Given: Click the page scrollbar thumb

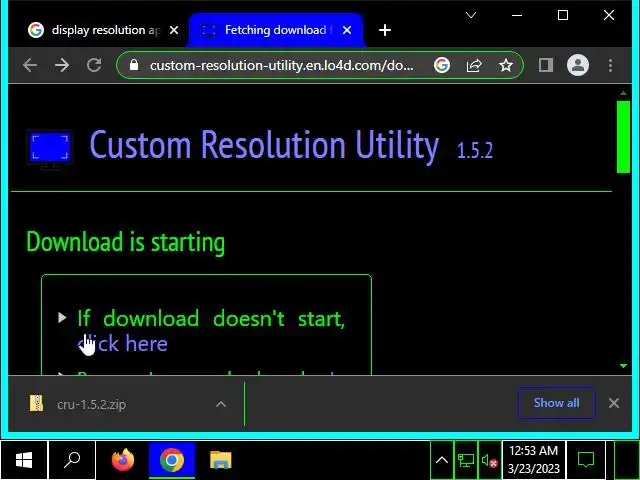Looking at the screenshot, I should [x=623, y=137].
